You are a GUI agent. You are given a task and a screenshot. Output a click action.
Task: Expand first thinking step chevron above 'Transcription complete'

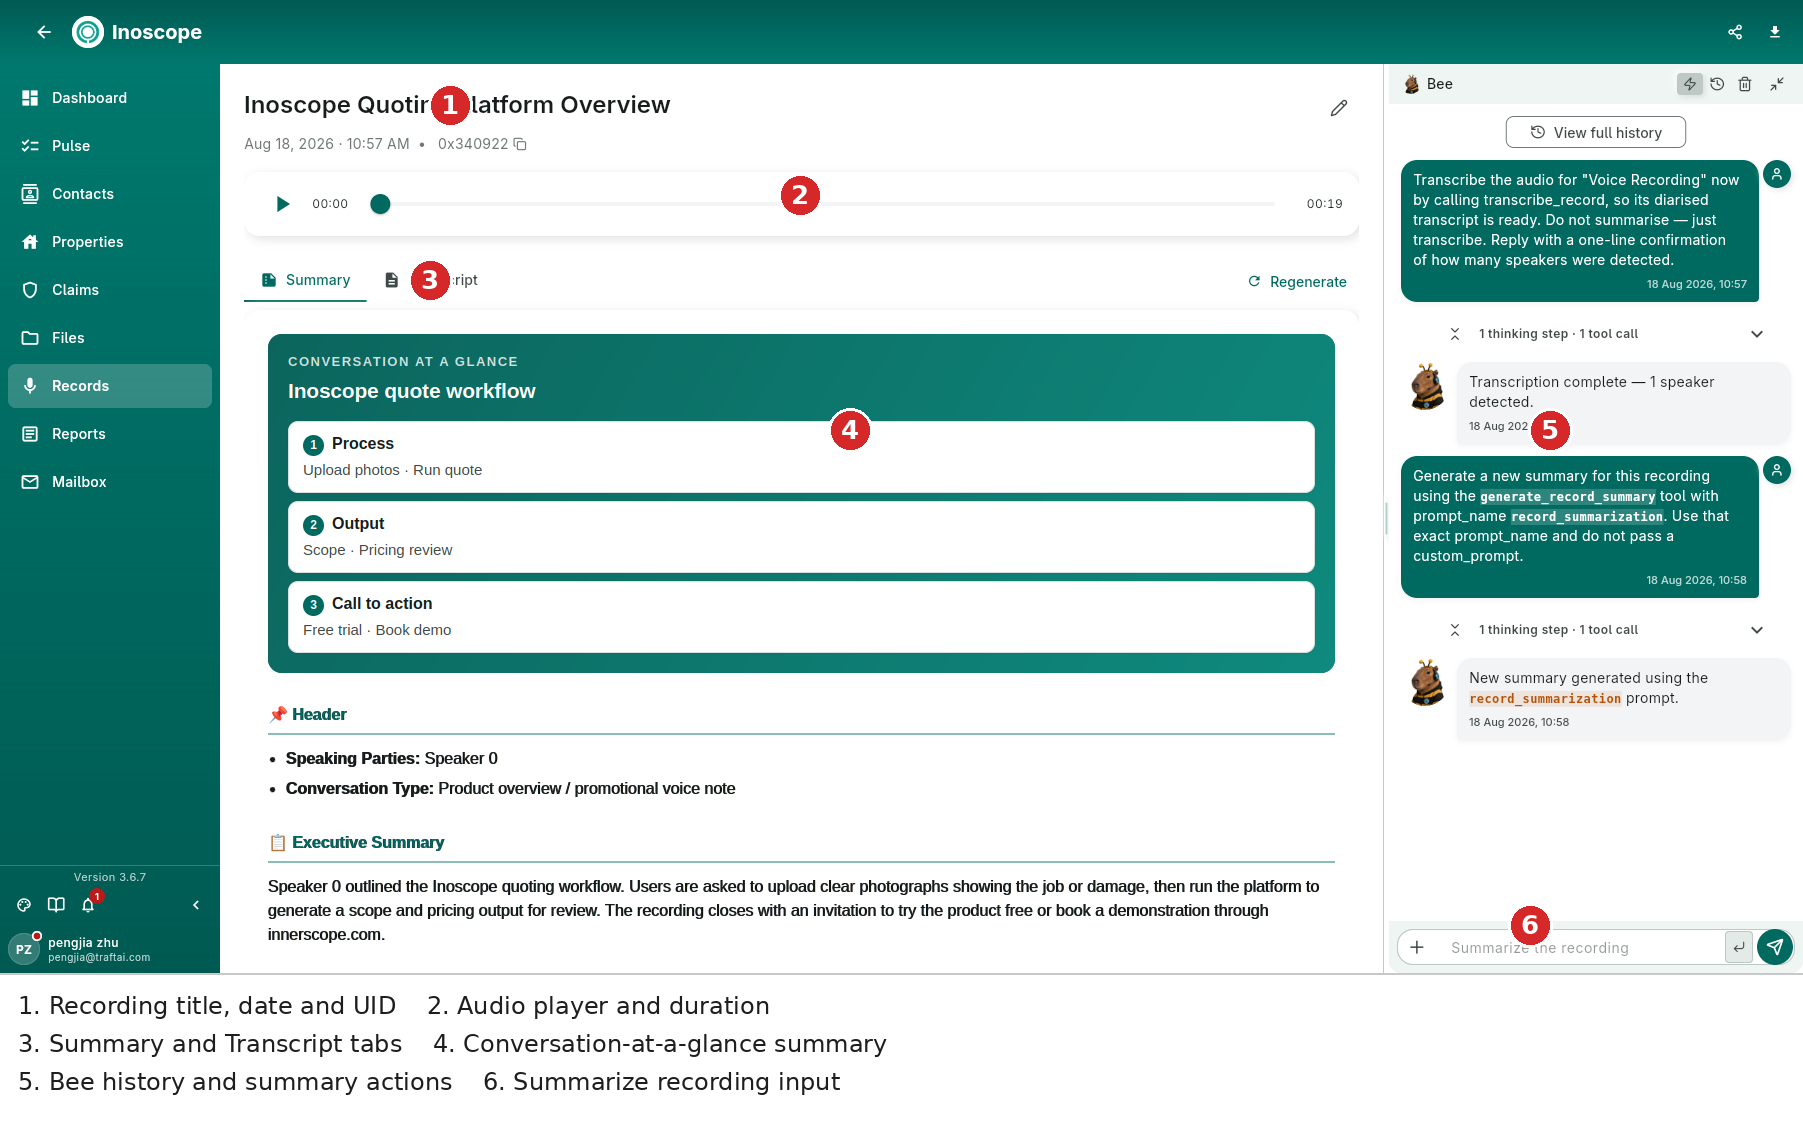point(1757,334)
